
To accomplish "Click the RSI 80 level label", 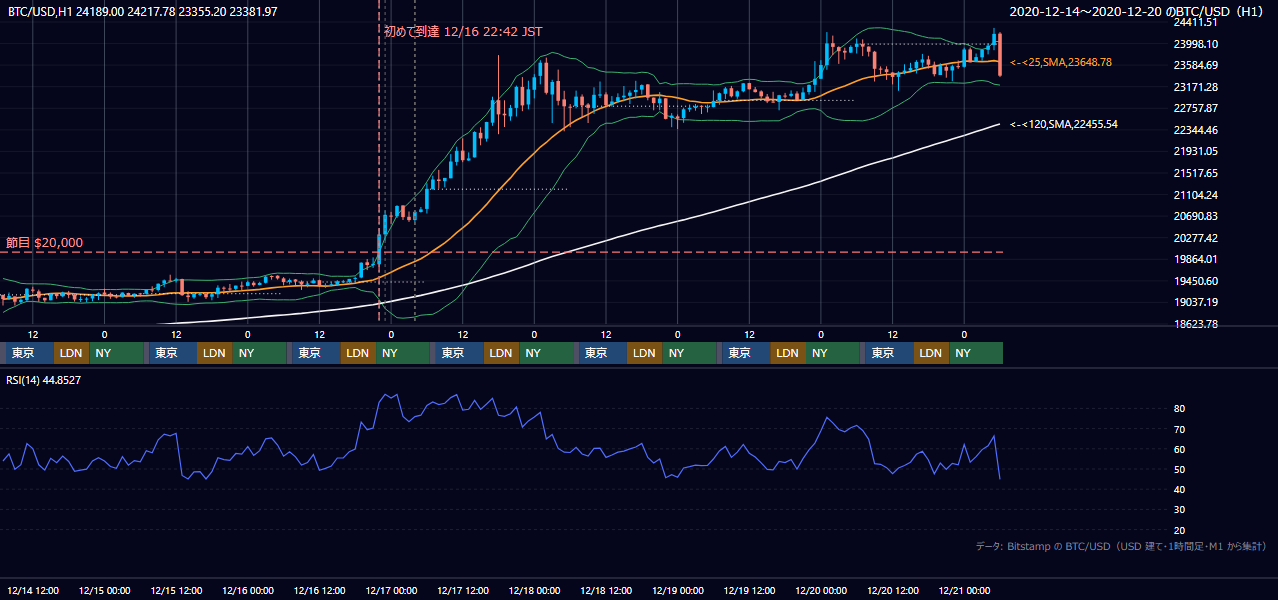I will [x=1179, y=409].
